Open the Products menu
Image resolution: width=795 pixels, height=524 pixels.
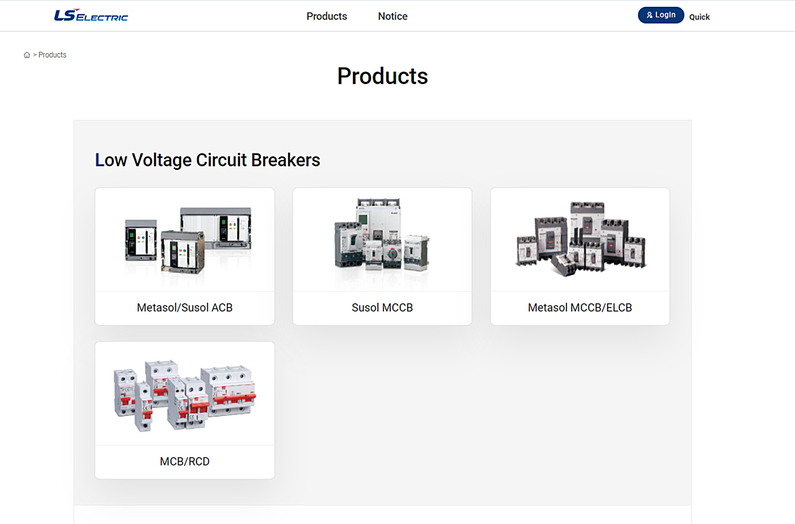[327, 16]
